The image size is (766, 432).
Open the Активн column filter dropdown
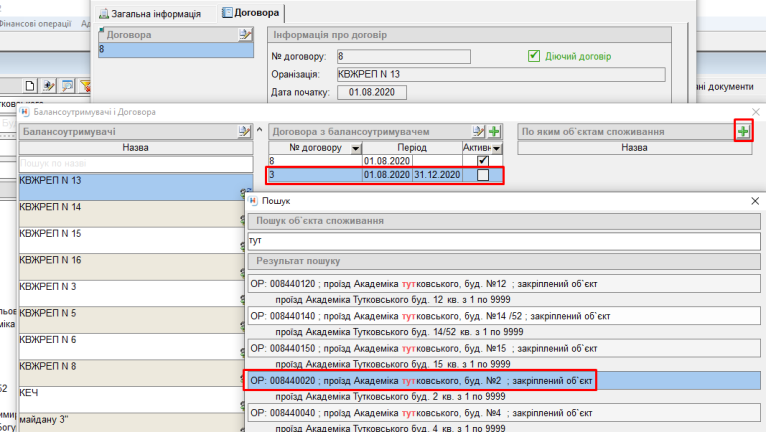pyautogui.click(x=496, y=148)
